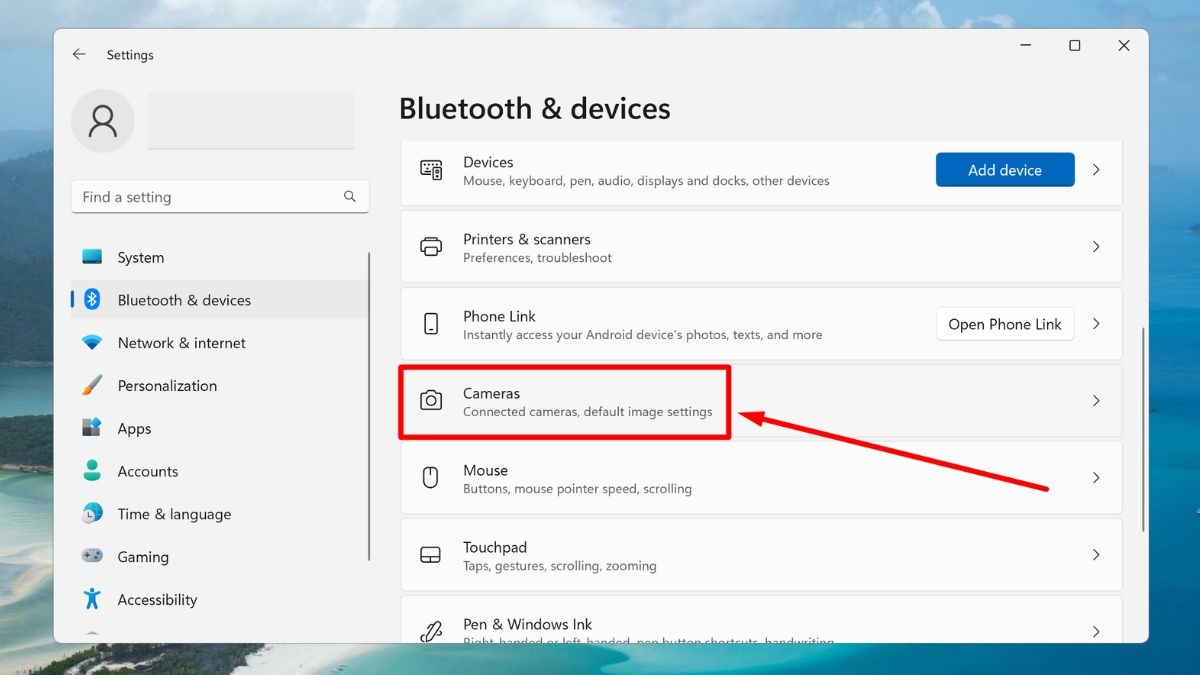Expand the Cameras row chevron

pyautogui.click(x=1096, y=401)
